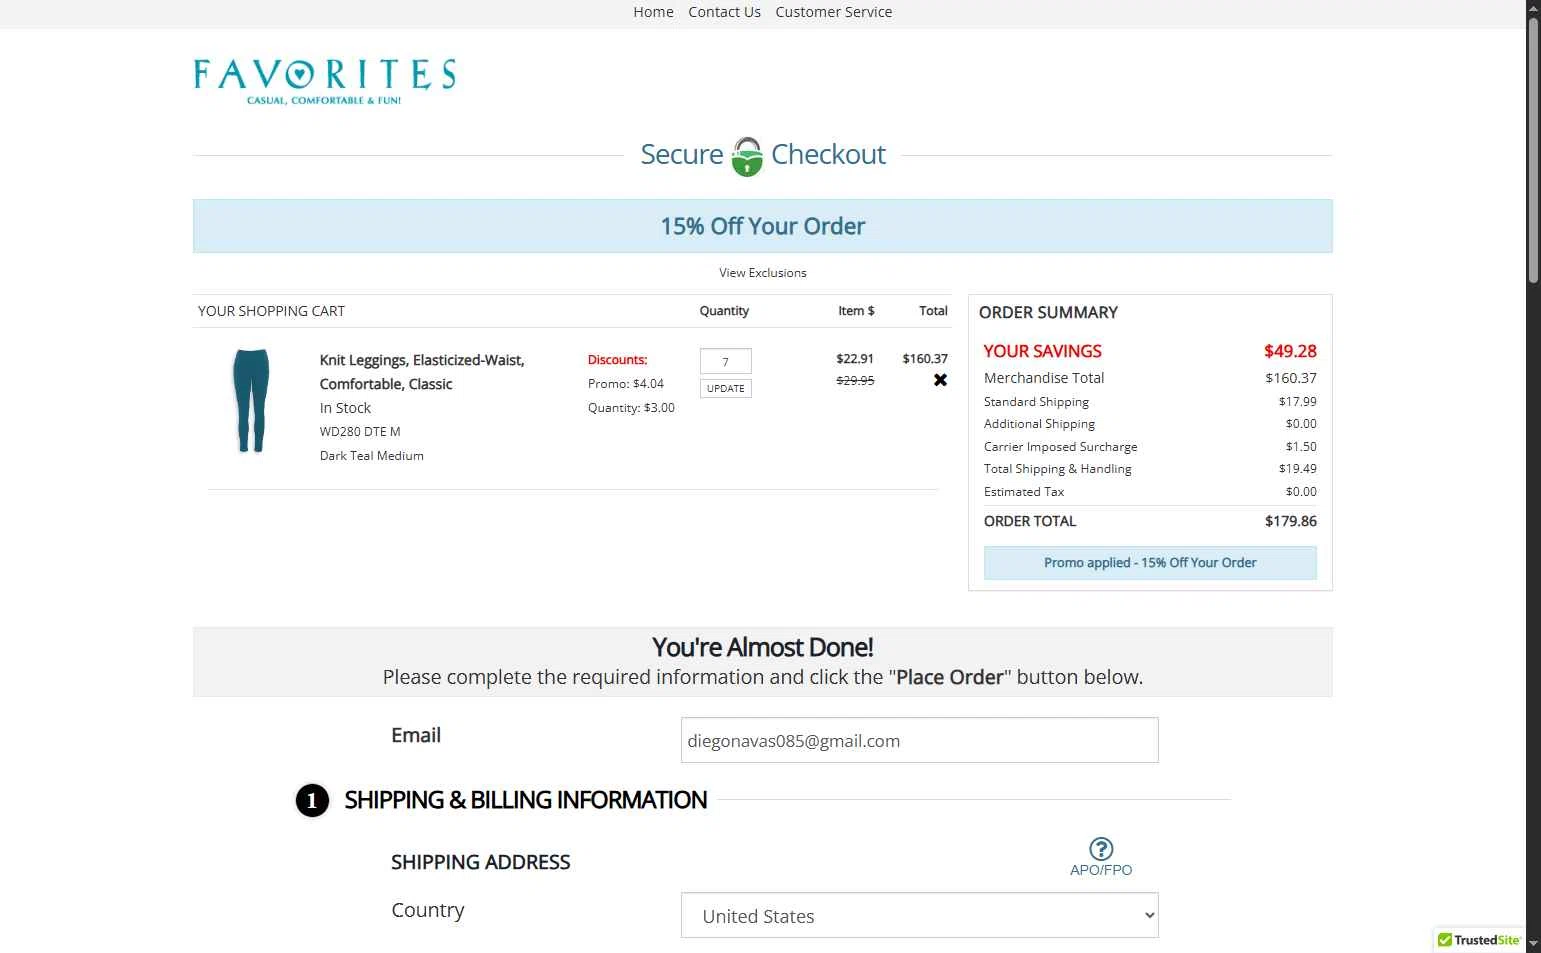
Task: Click the Promo applied banner
Action: click(1150, 563)
